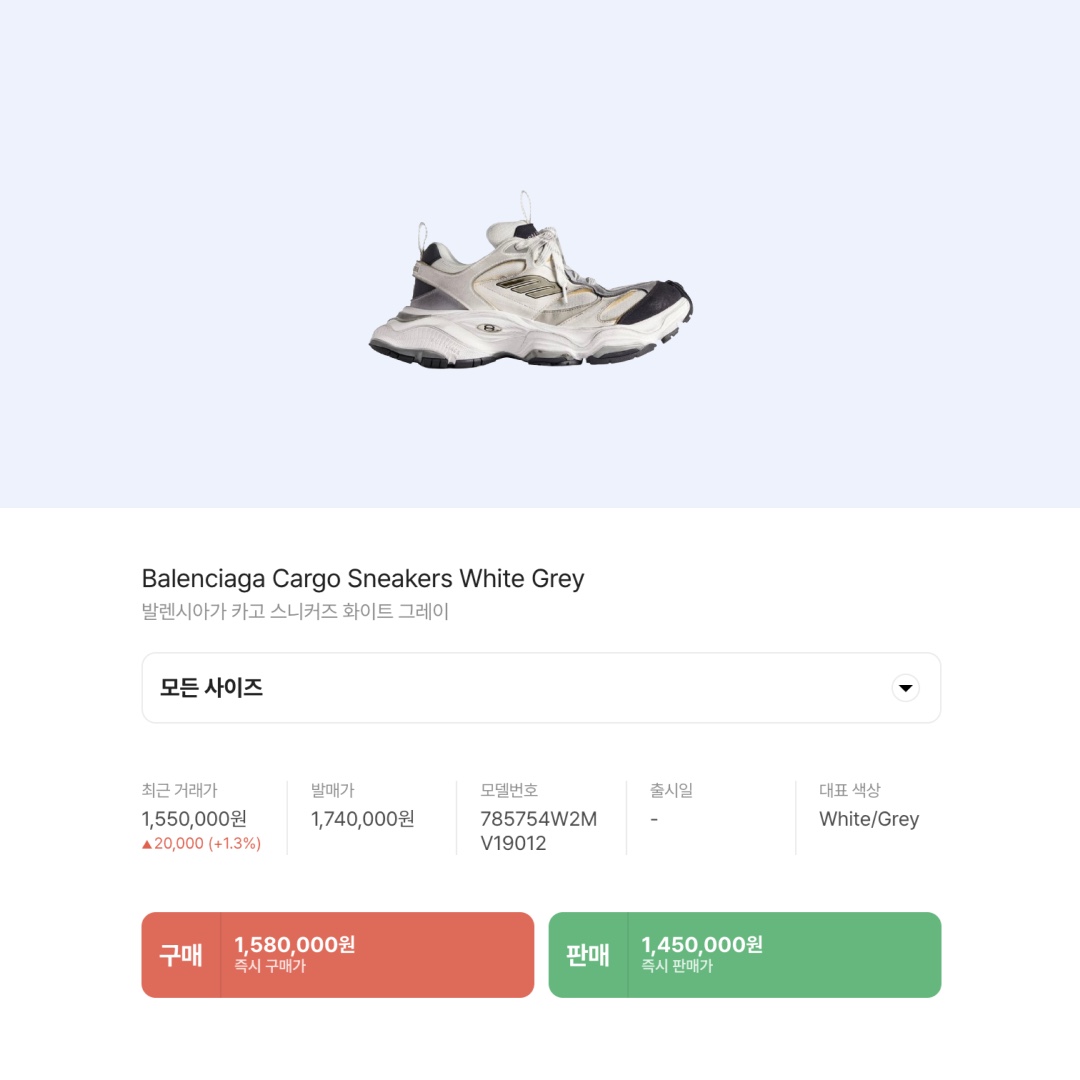Open the 모든 사이즈 size selector

pos(541,687)
